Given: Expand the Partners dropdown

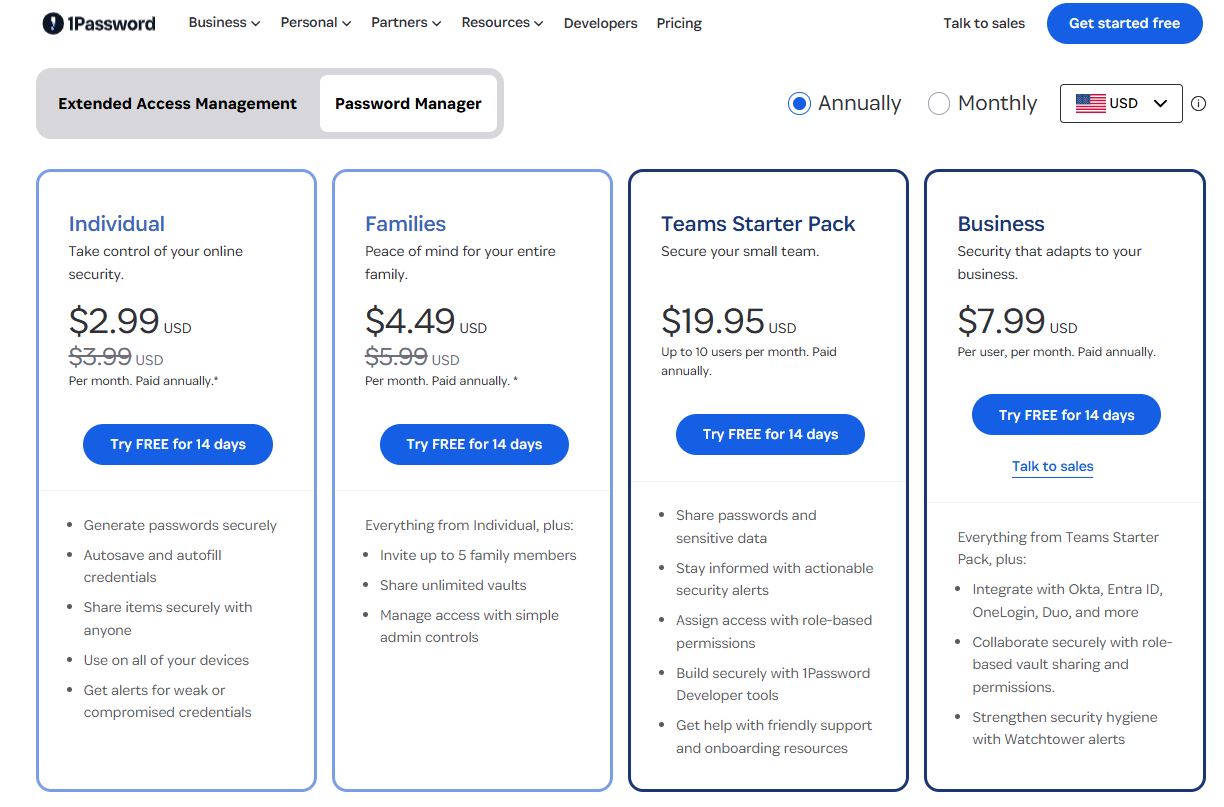Looking at the screenshot, I should tap(404, 22).
